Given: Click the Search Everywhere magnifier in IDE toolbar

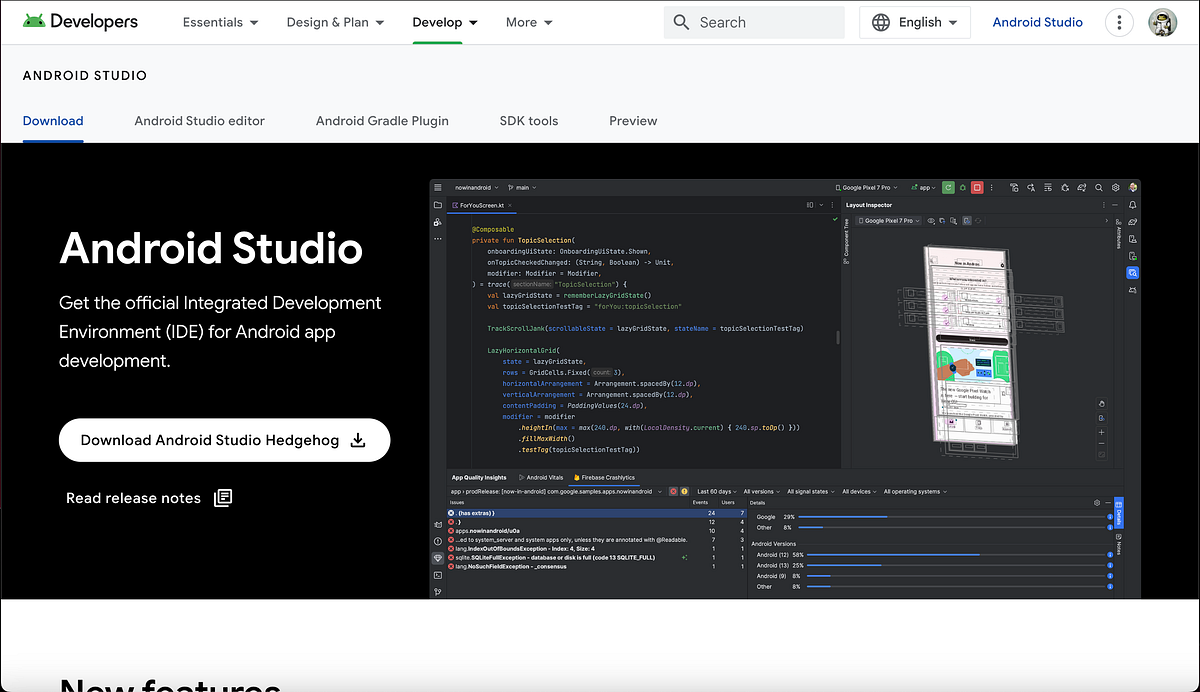Looking at the screenshot, I should (1099, 187).
